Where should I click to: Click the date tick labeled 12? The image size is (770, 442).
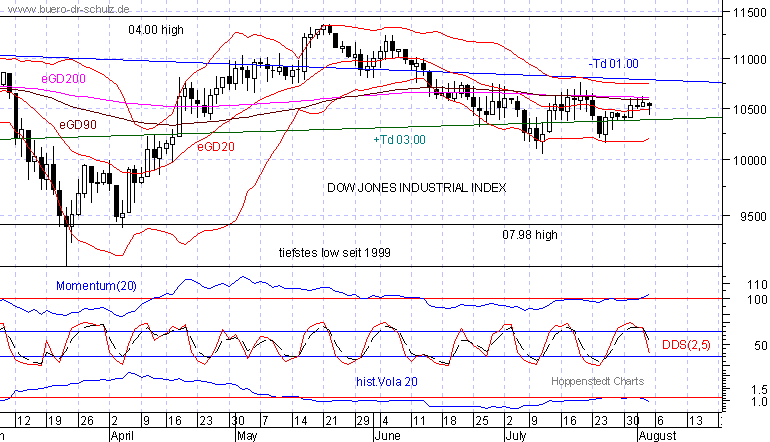(24, 421)
